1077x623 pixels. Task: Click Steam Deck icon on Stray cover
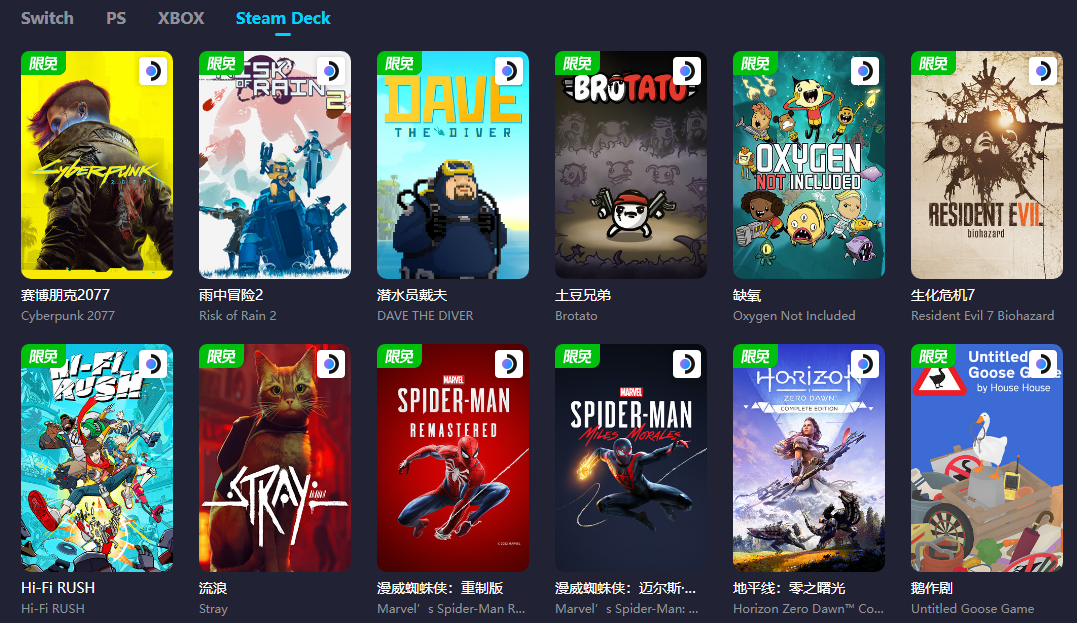click(330, 364)
